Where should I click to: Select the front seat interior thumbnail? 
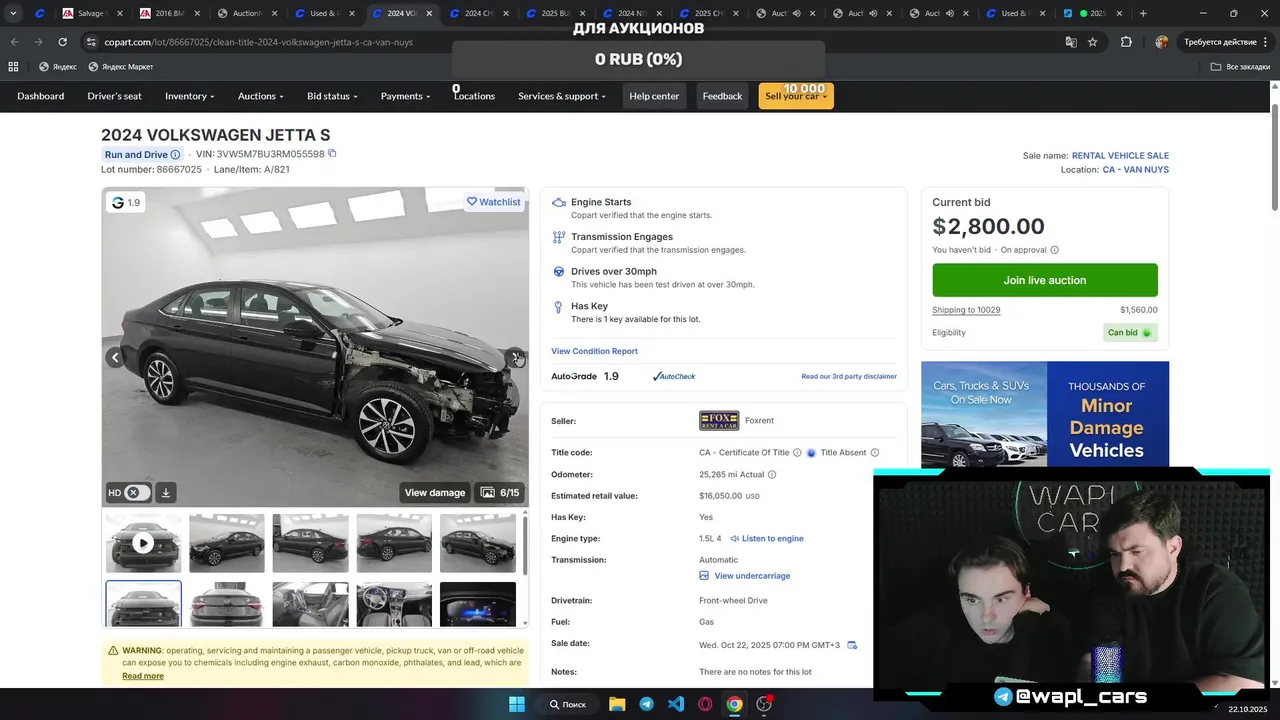(x=311, y=604)
